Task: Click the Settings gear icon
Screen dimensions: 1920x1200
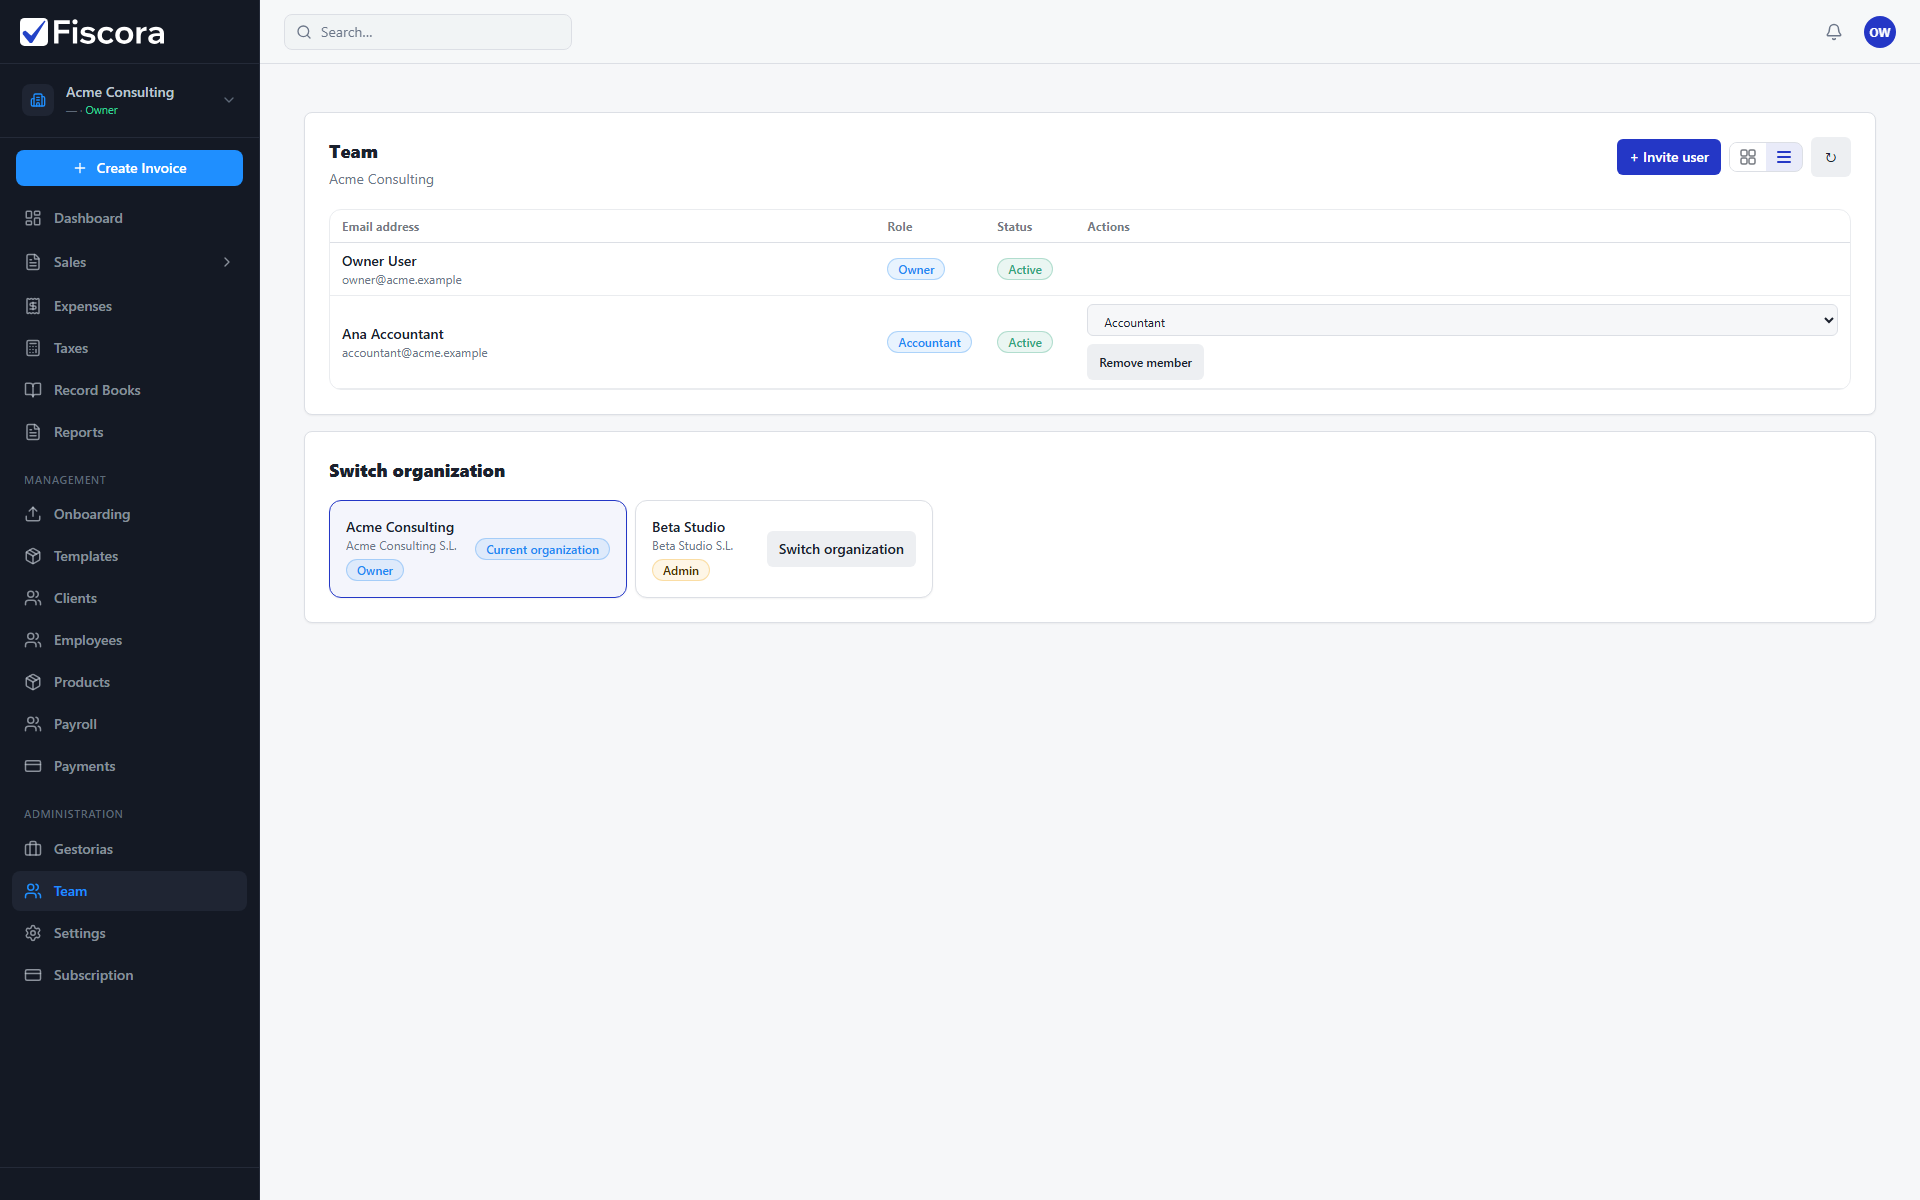Action: (33, 933)
